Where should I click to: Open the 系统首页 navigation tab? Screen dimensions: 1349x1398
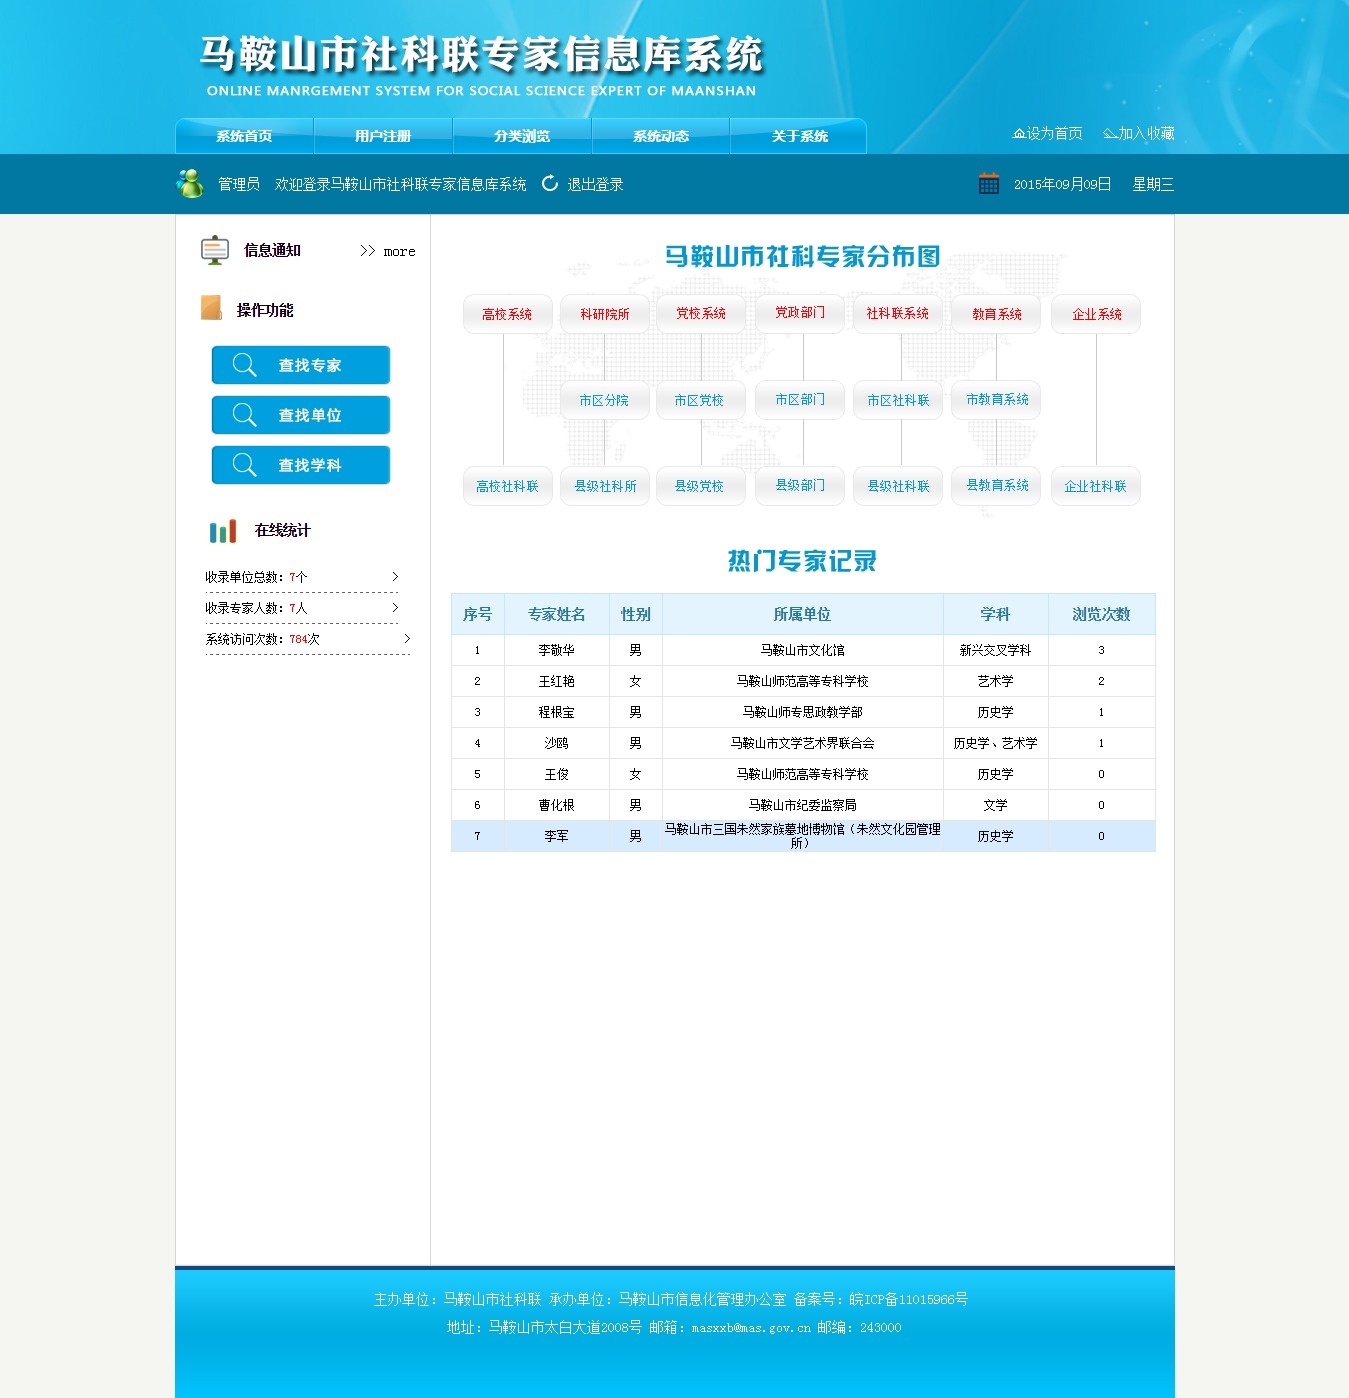click(244, 136)
